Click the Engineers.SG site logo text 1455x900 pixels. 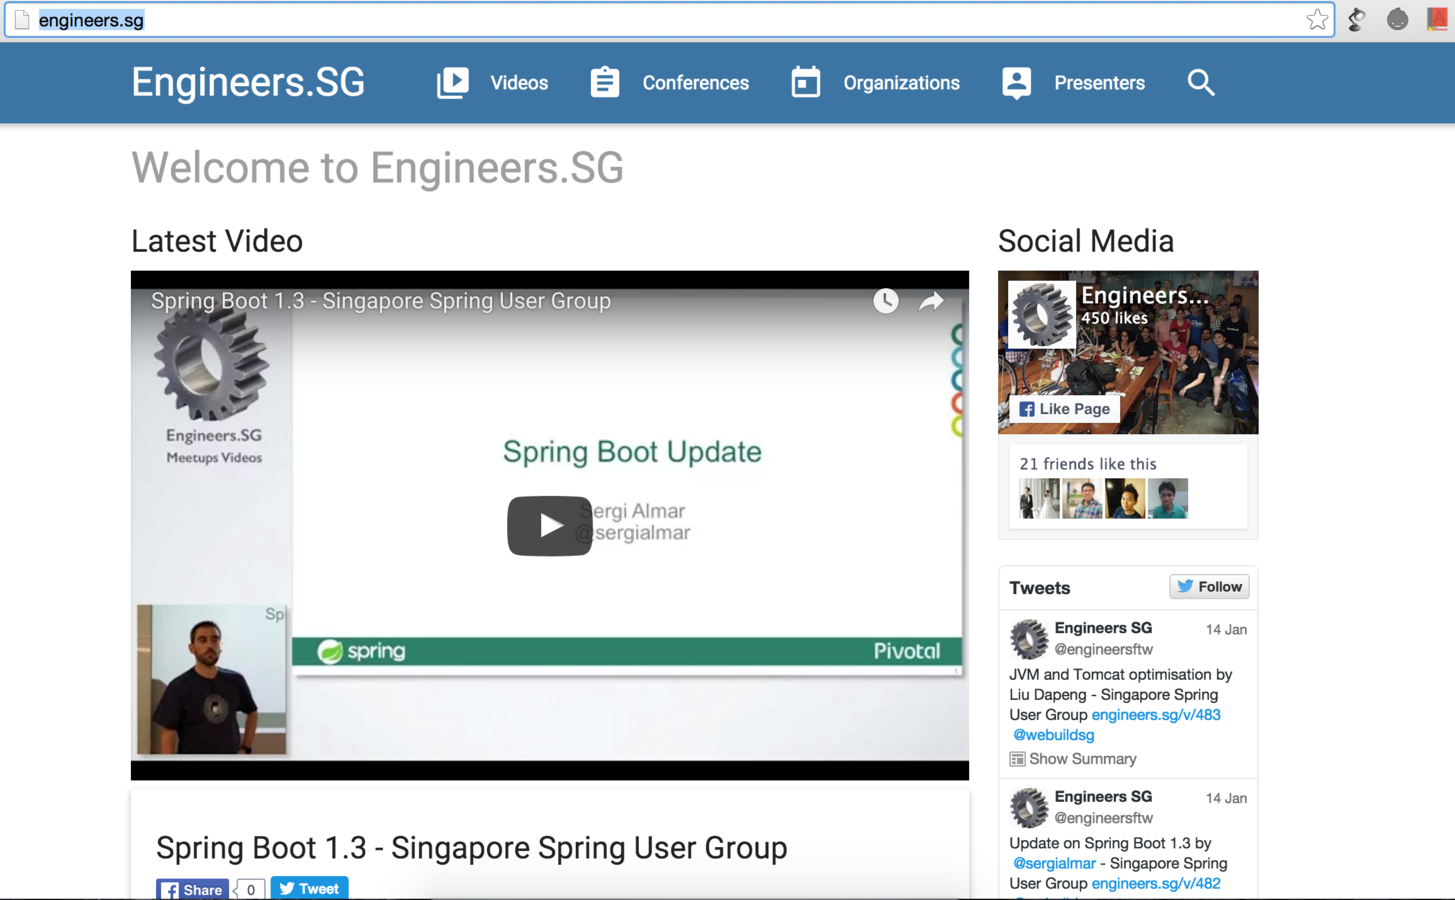click(248, 82)
